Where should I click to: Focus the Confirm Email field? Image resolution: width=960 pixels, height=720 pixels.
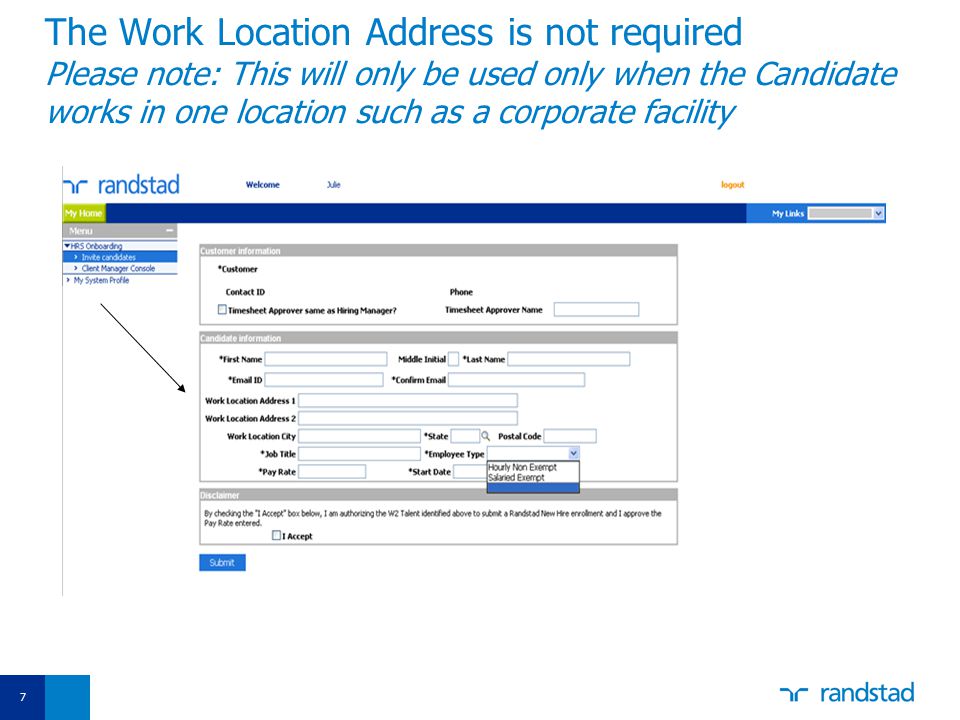(x=517, y=380)
